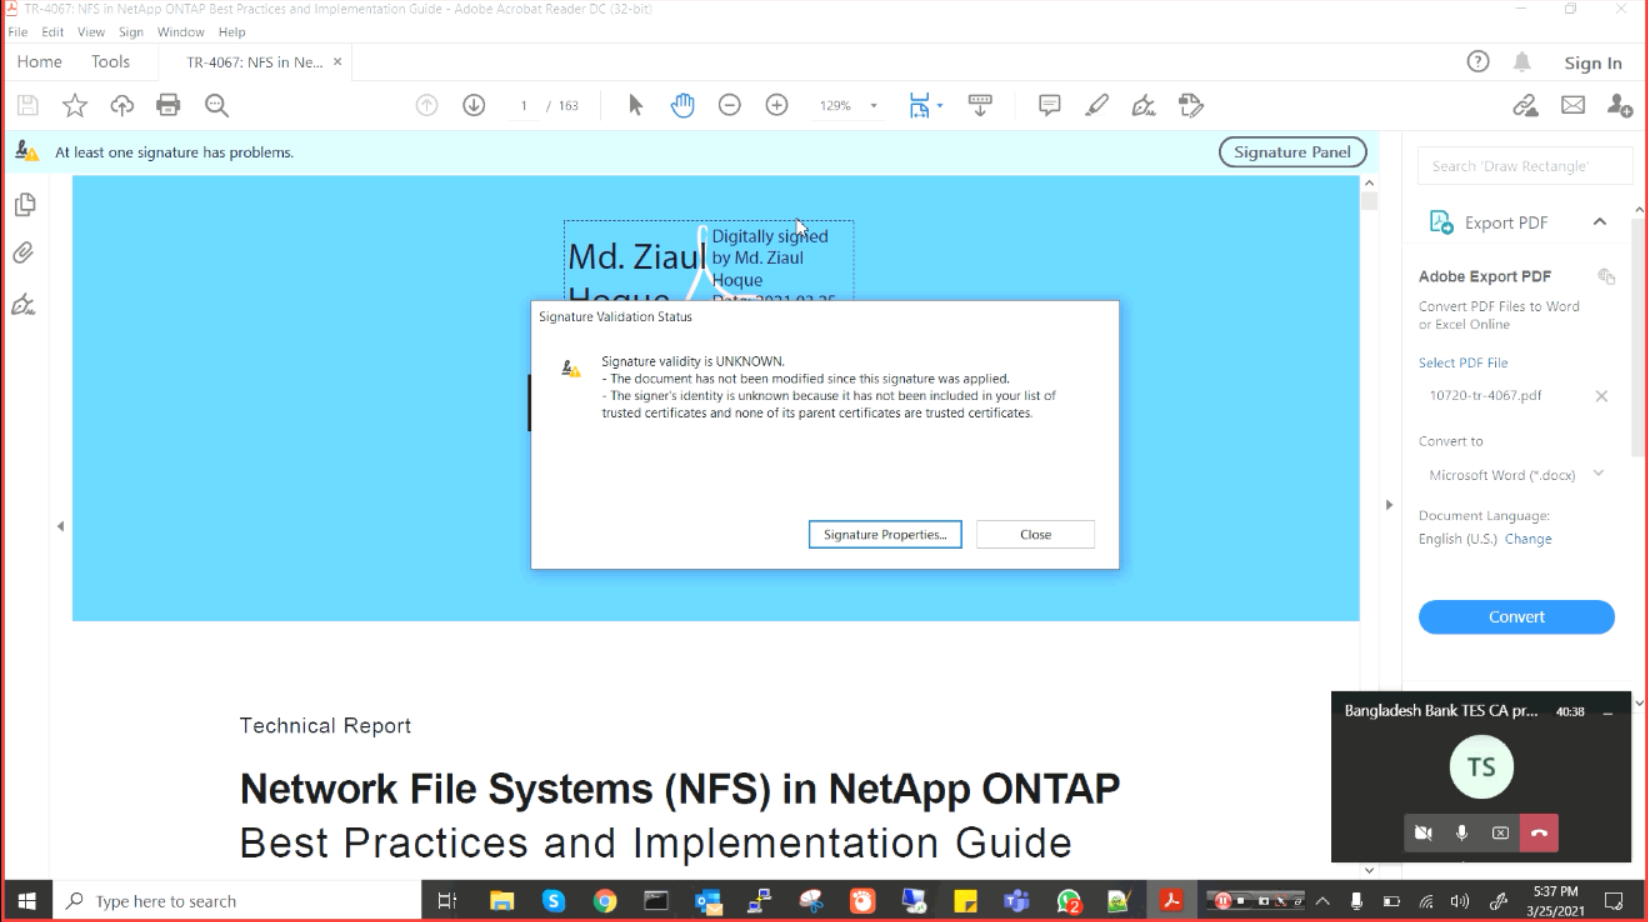Choose the selection arrow tool
Screen dimensions: 1648x922
pyautogui.click(x=635, y=105)
